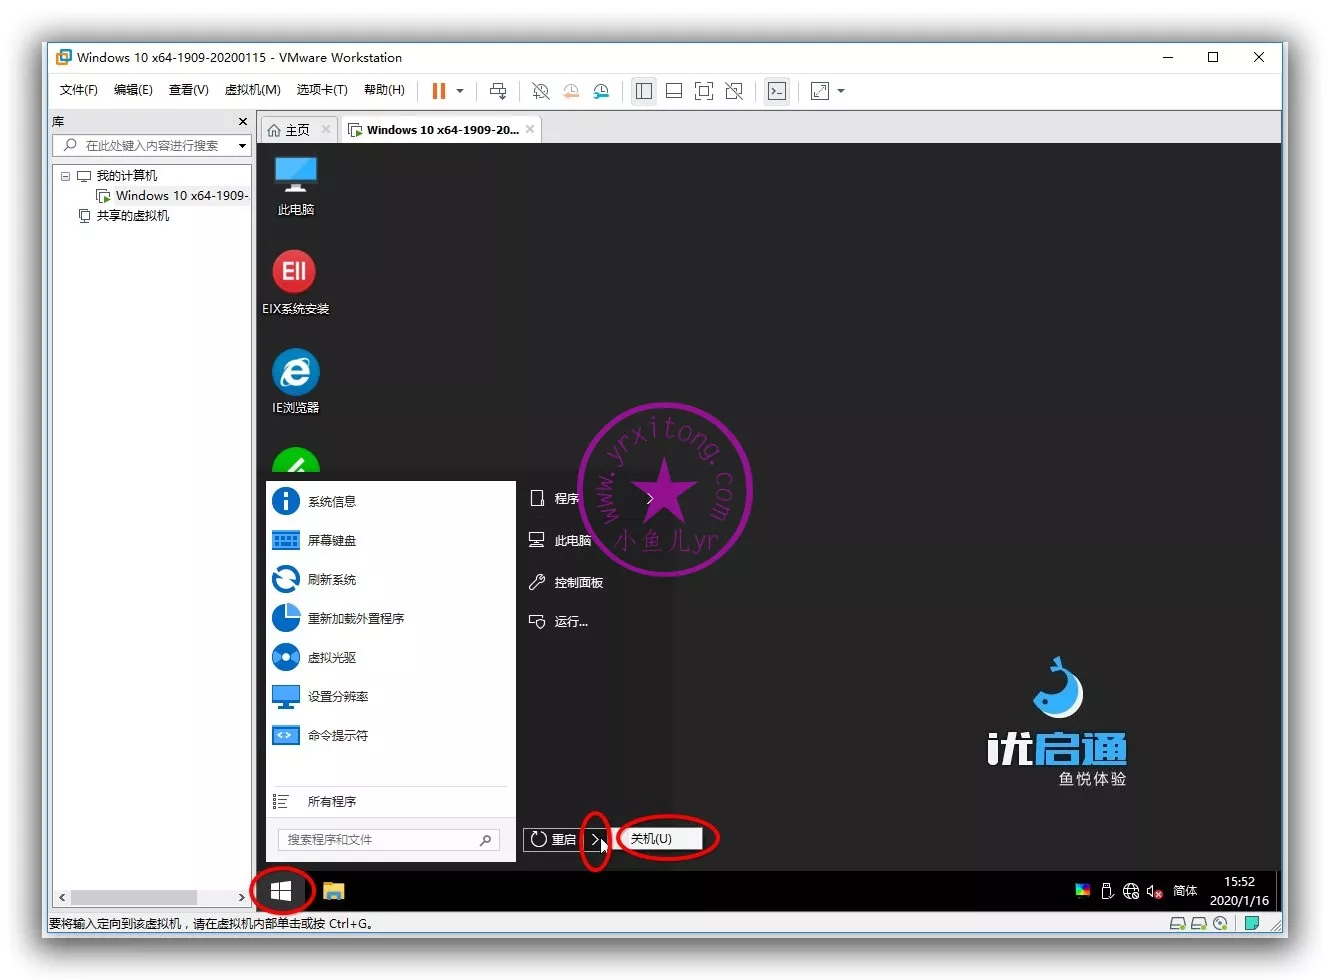Click the 重启 restart button

click(554, 839)
